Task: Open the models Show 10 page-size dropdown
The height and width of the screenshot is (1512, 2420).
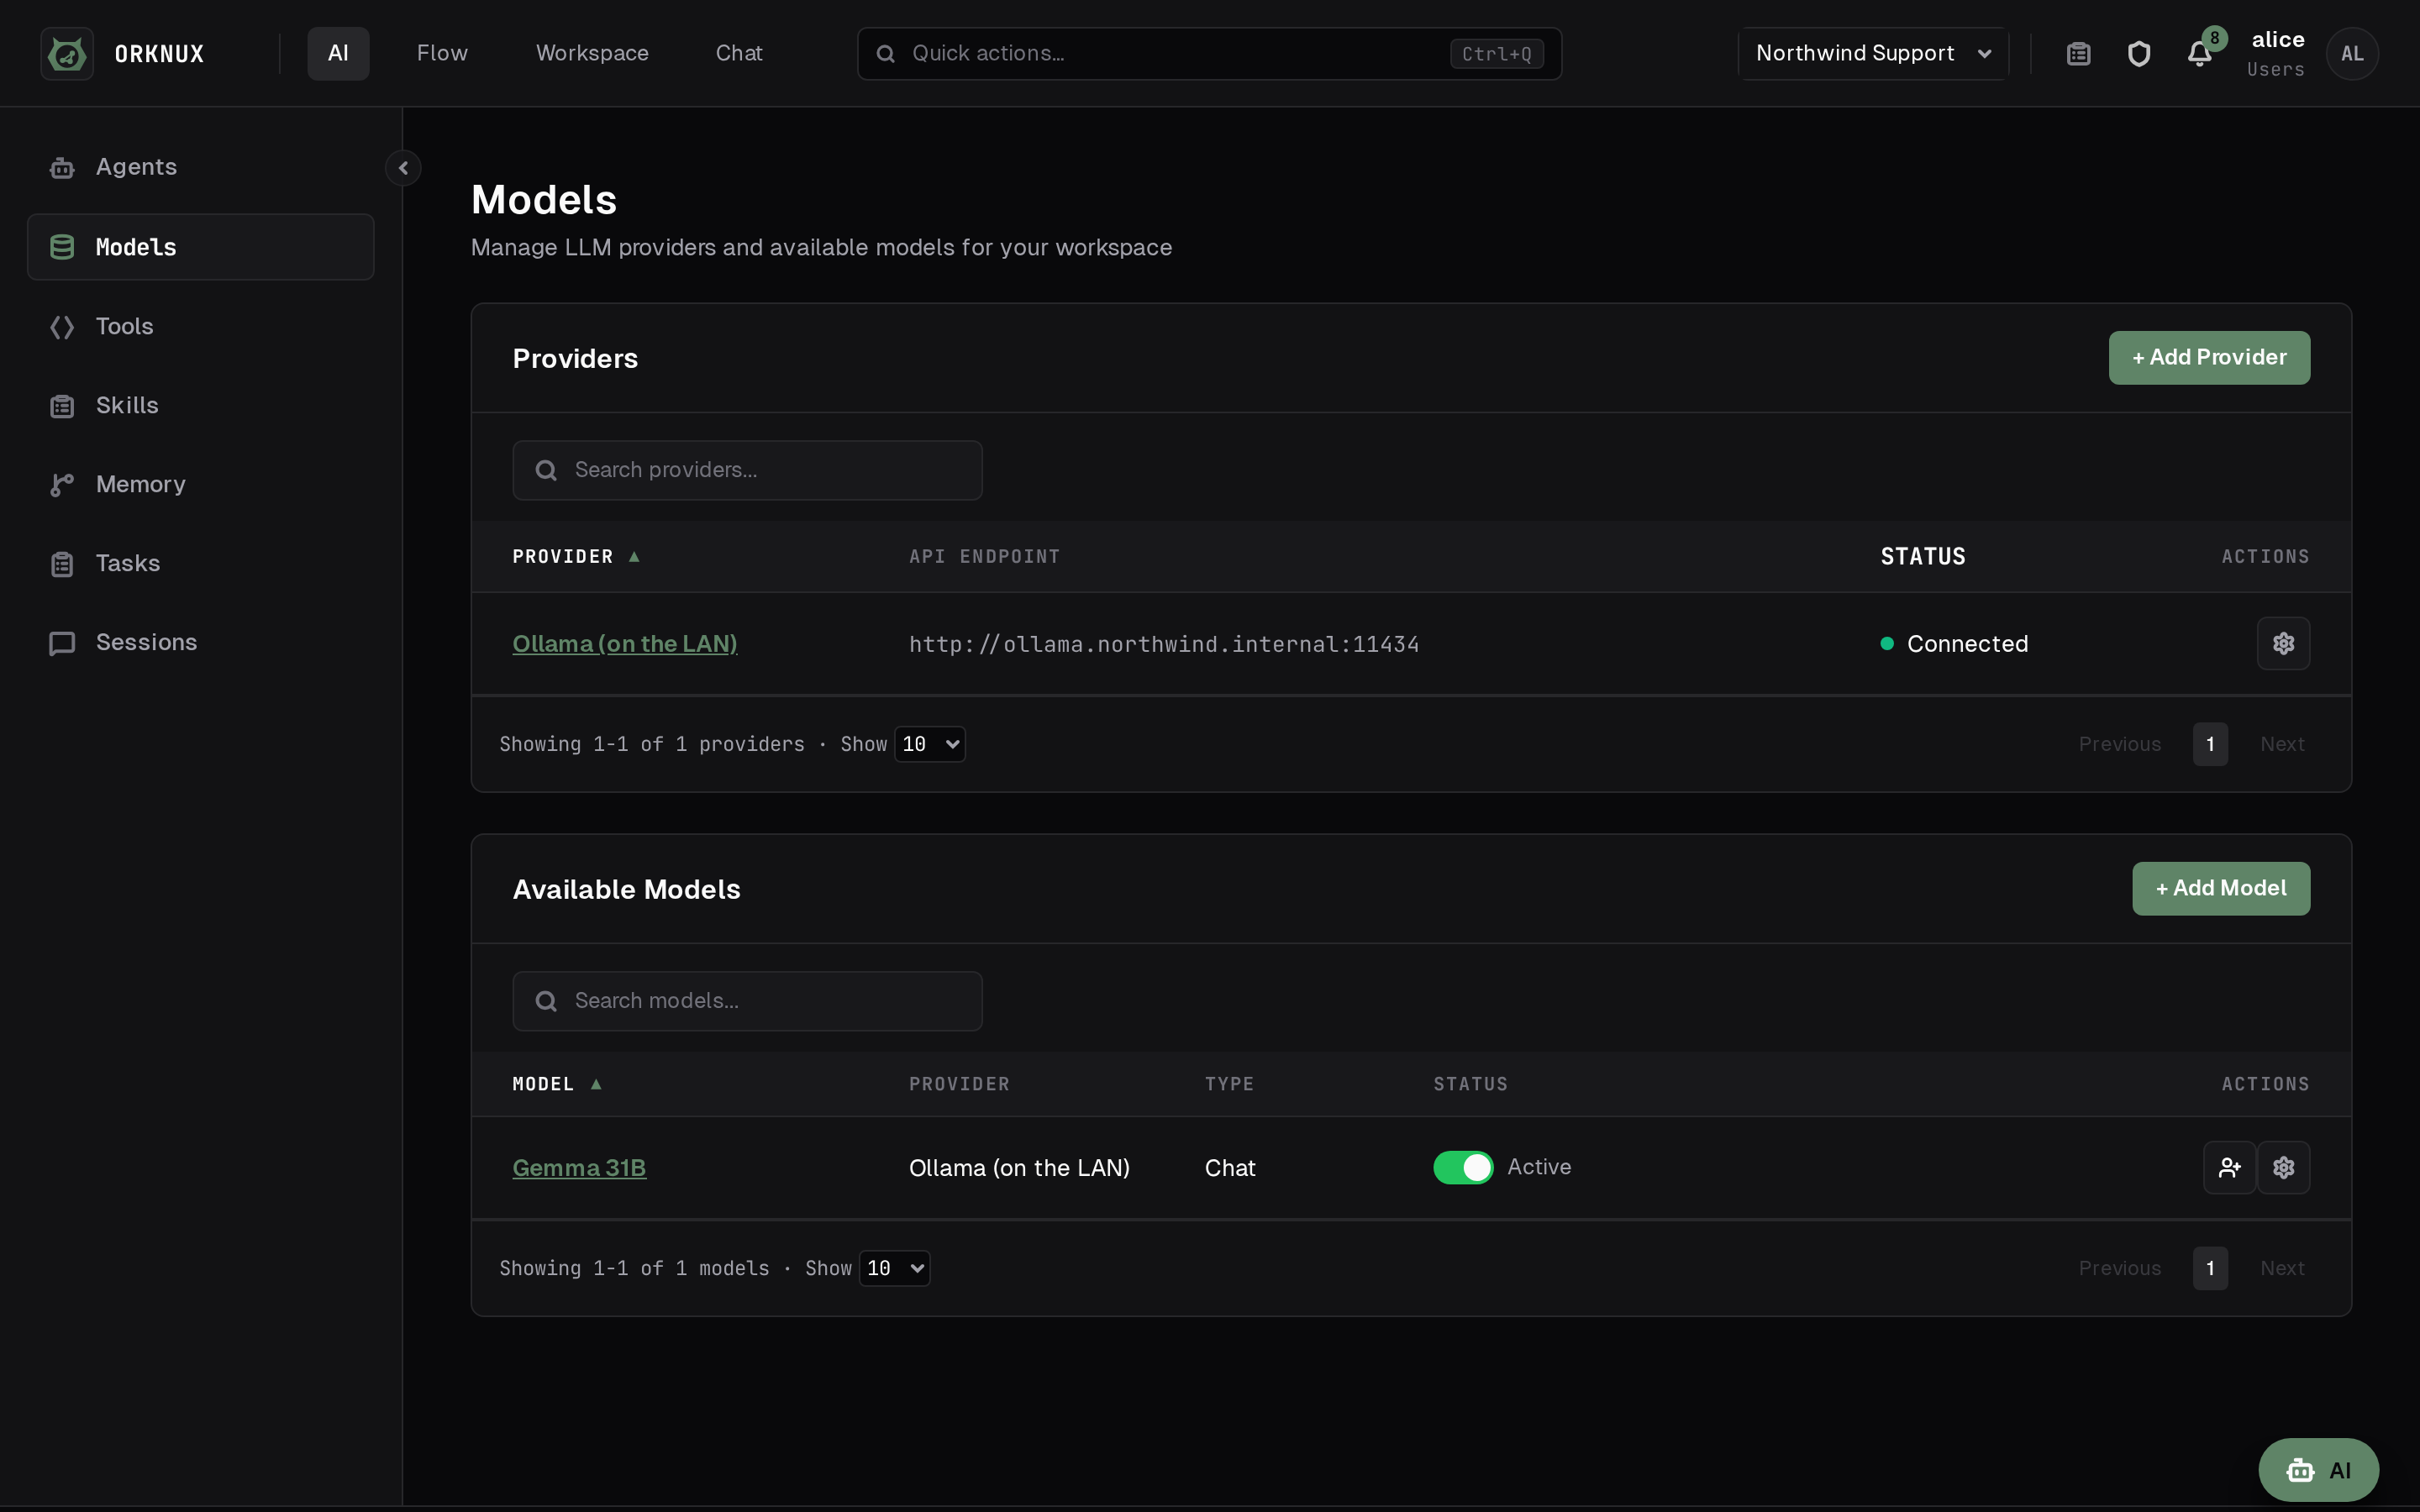Action: pyautogui.click(x=894, y=1268)
